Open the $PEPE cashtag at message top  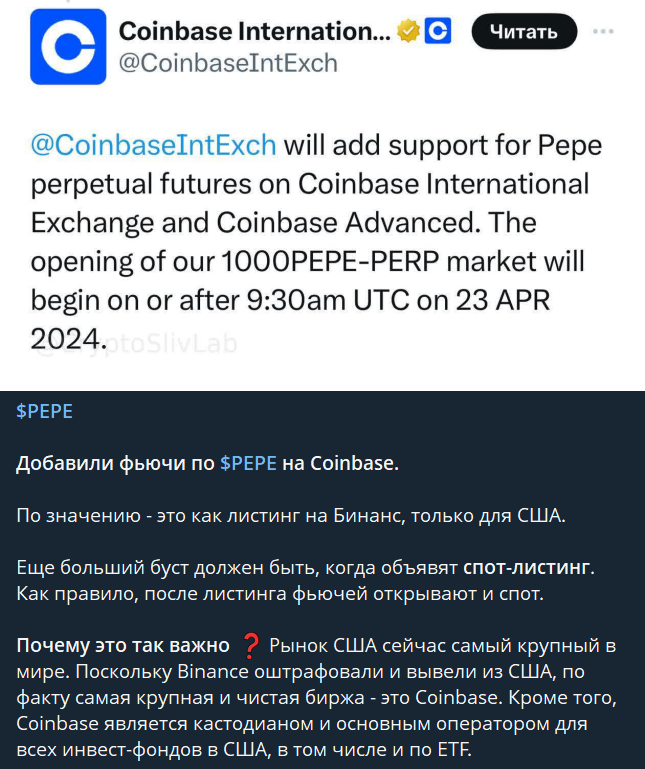[x=45, y=411]
